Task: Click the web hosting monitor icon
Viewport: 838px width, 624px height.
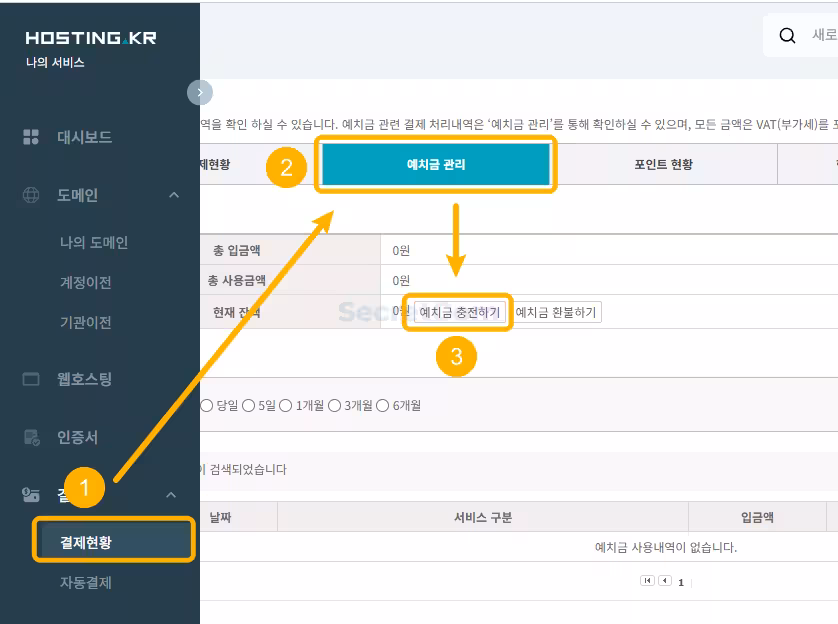Action: pos(31,379)
